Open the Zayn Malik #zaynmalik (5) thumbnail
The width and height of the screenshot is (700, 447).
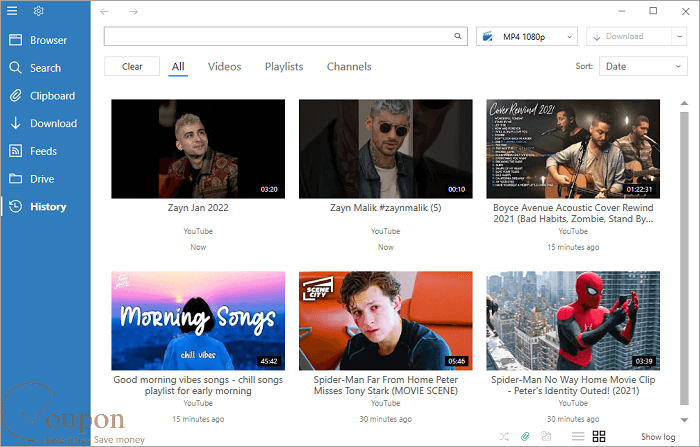386,149
